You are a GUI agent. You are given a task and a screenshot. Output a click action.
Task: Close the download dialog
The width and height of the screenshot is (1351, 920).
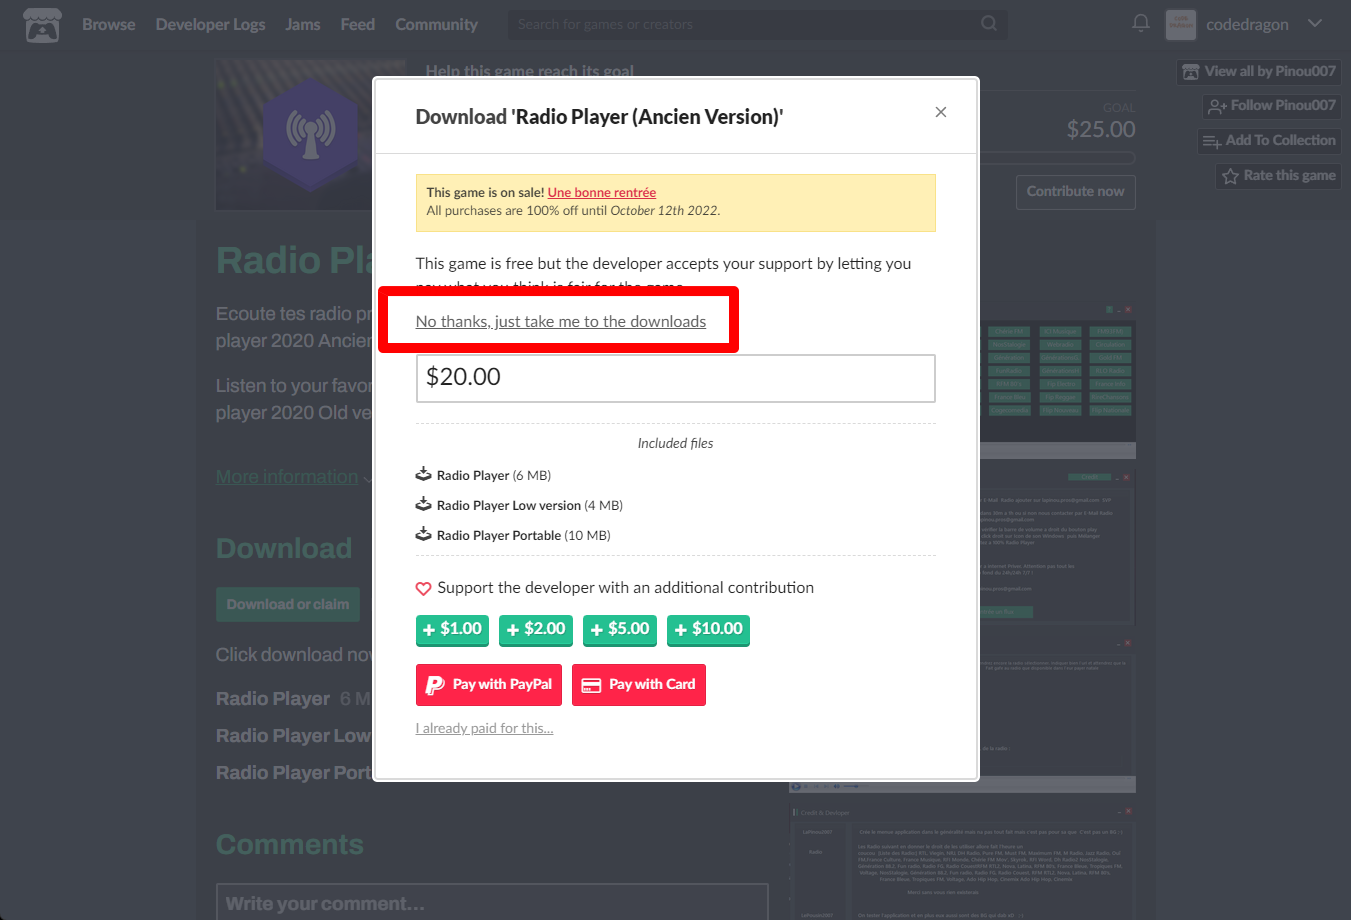pos(940,112)
